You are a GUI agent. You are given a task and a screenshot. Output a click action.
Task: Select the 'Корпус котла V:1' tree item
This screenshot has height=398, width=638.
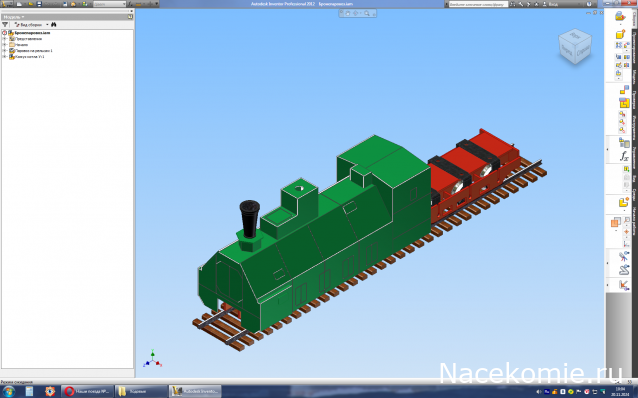pyautogui.click(x=29, y=57)
